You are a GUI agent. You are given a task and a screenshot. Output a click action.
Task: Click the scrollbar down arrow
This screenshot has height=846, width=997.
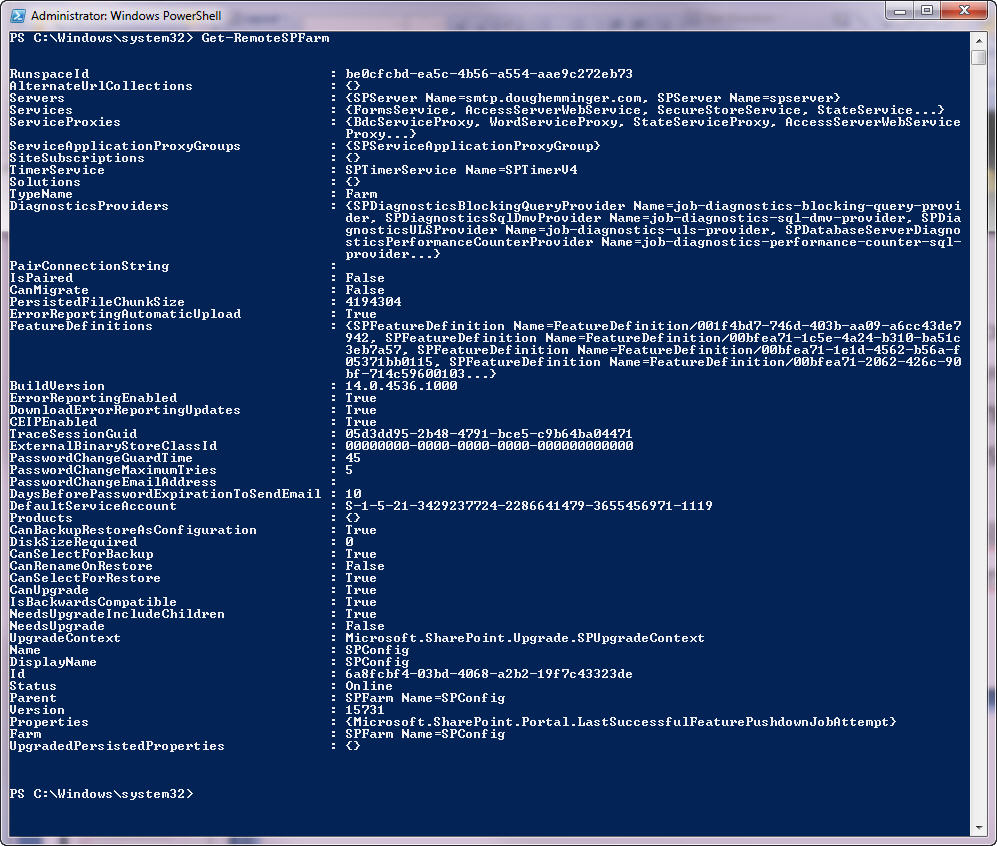point(979,828)
